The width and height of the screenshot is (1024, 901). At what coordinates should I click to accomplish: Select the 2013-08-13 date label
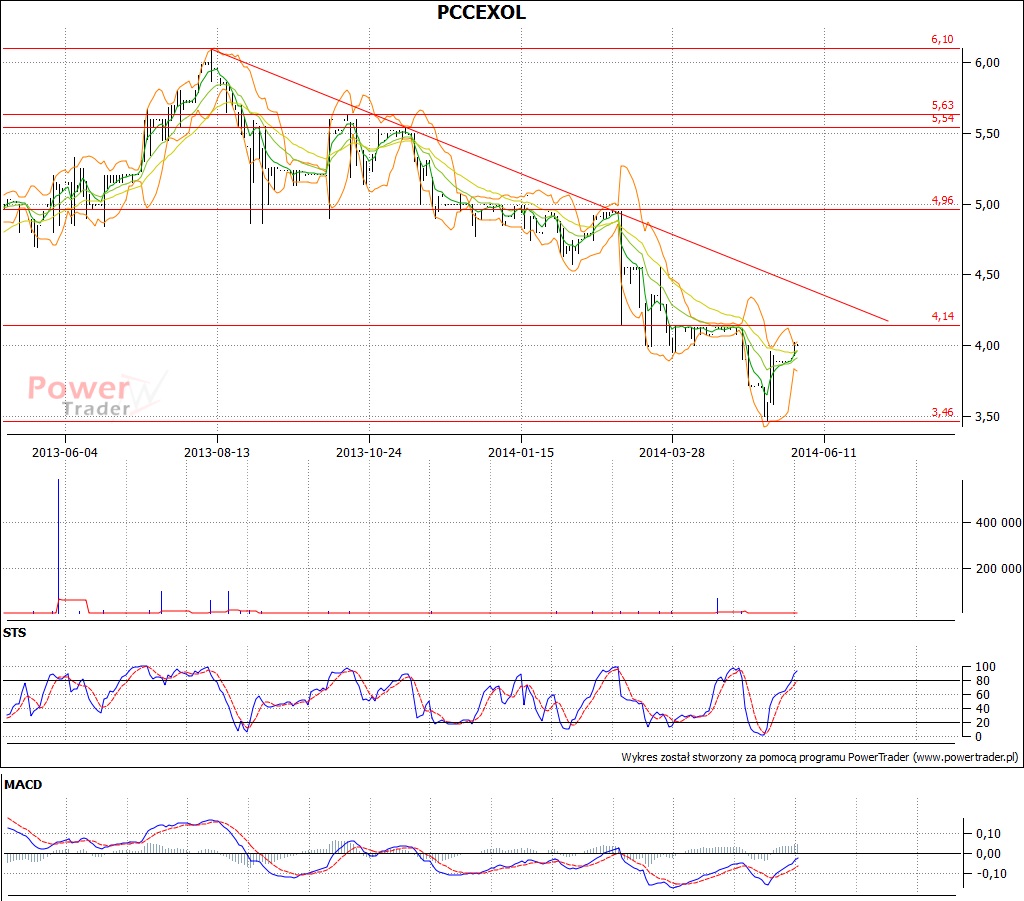(x=217, y=452)
